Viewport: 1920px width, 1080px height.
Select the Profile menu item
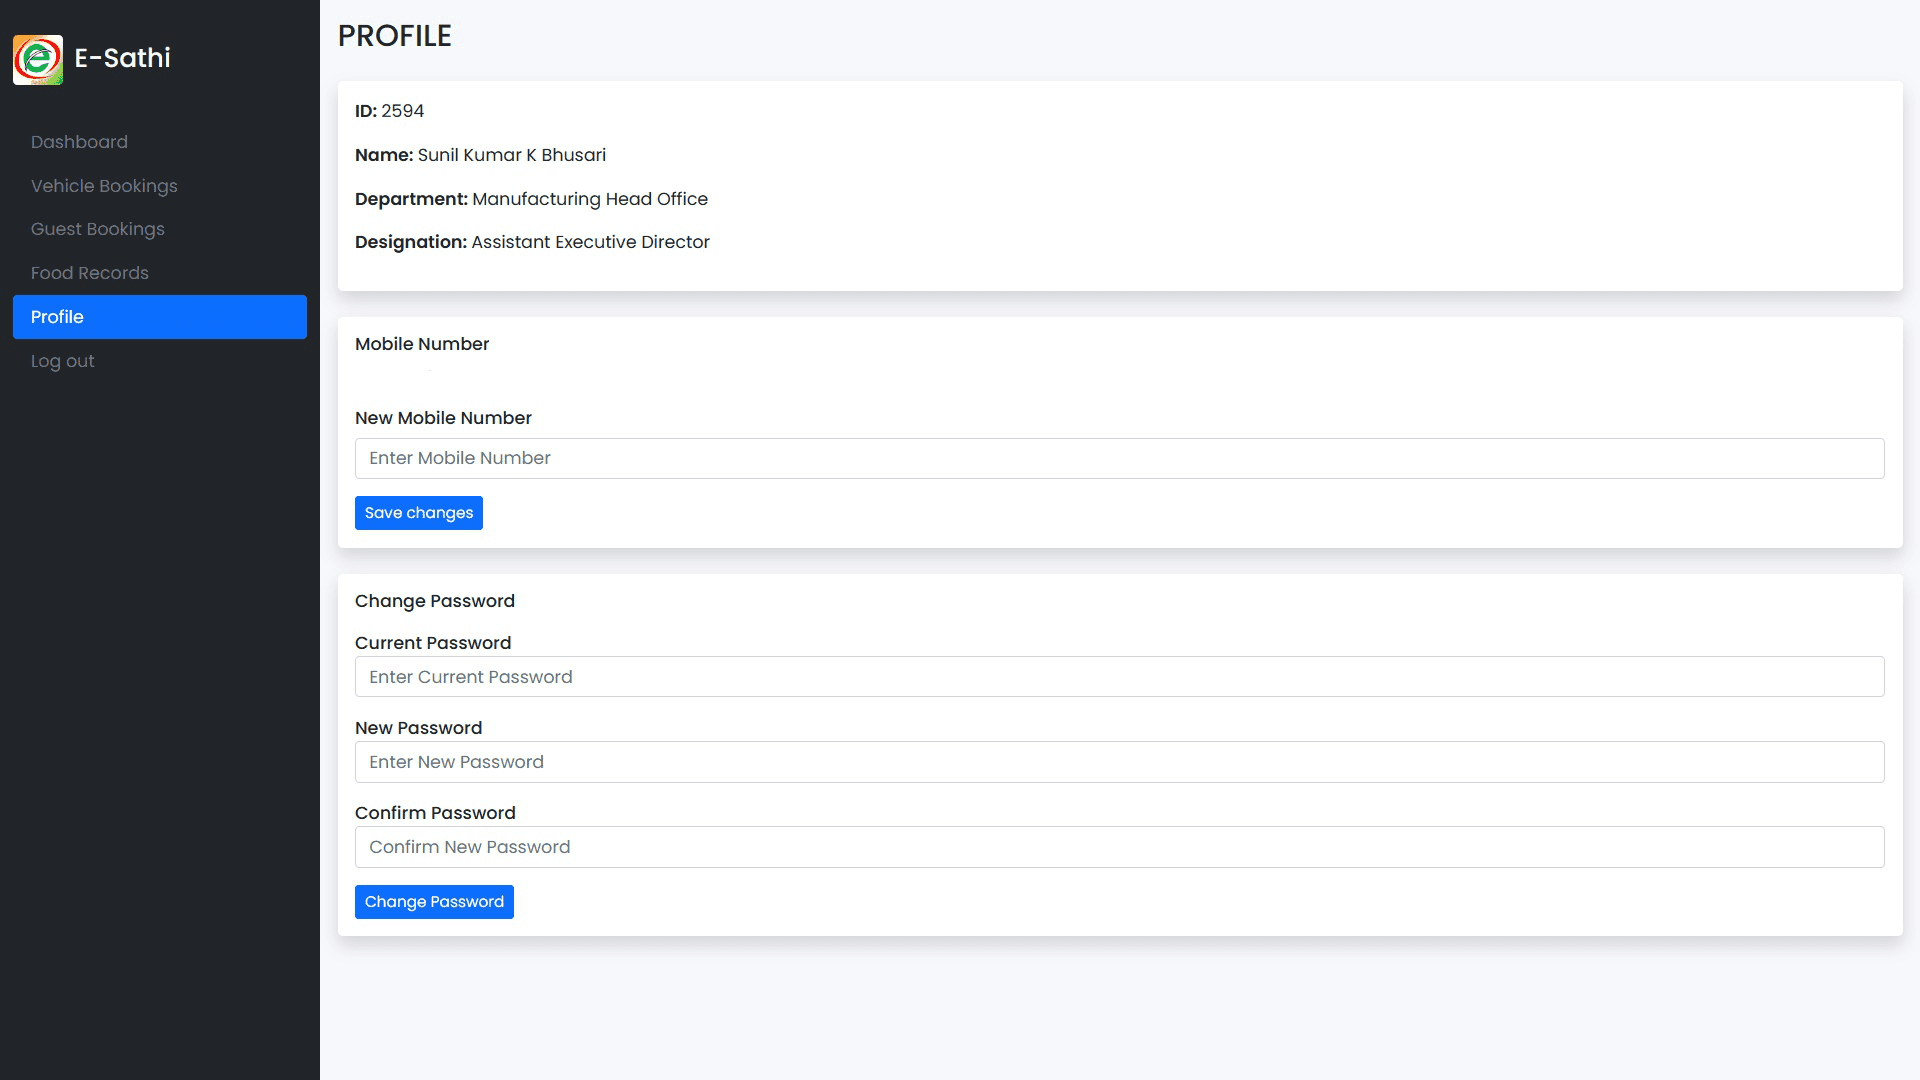[x=57, y=316]
